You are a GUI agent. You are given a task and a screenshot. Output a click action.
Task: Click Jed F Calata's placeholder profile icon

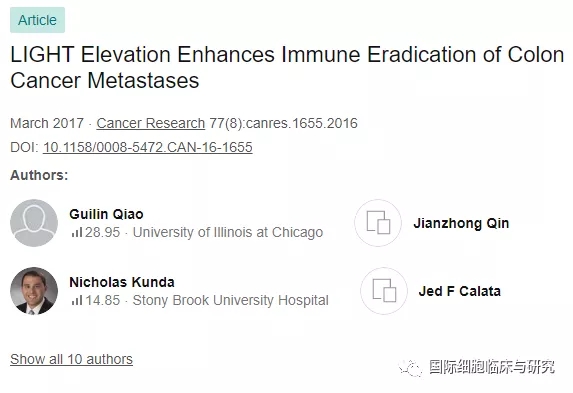click(x=384, y=291)
